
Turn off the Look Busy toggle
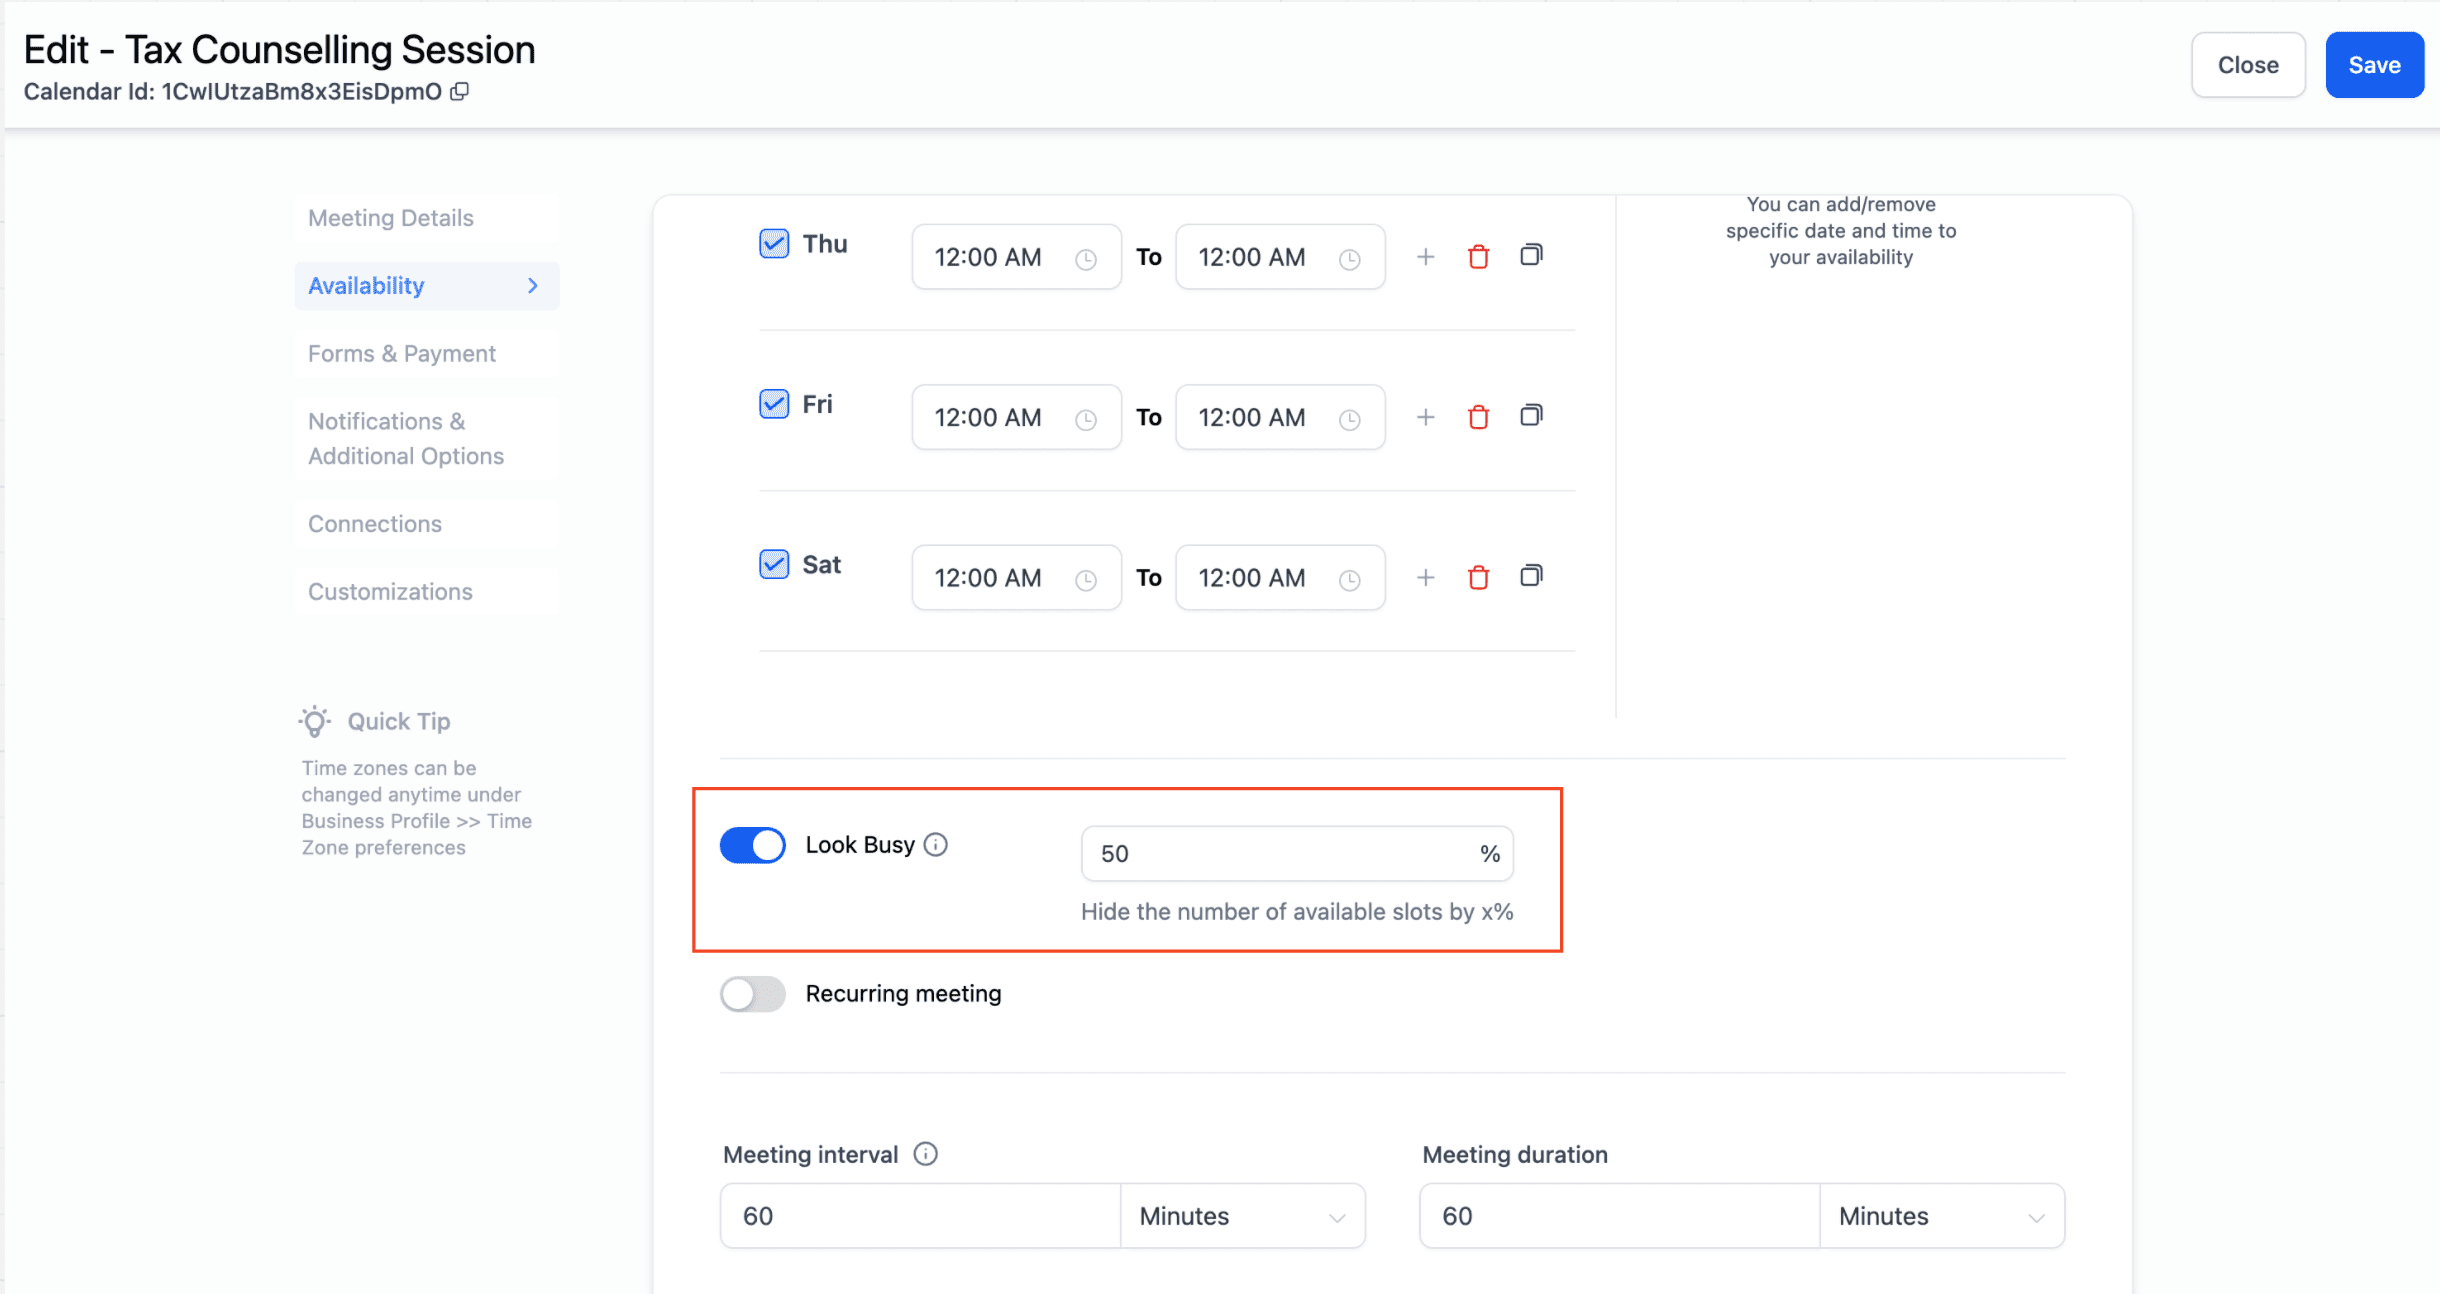(753, 845)
